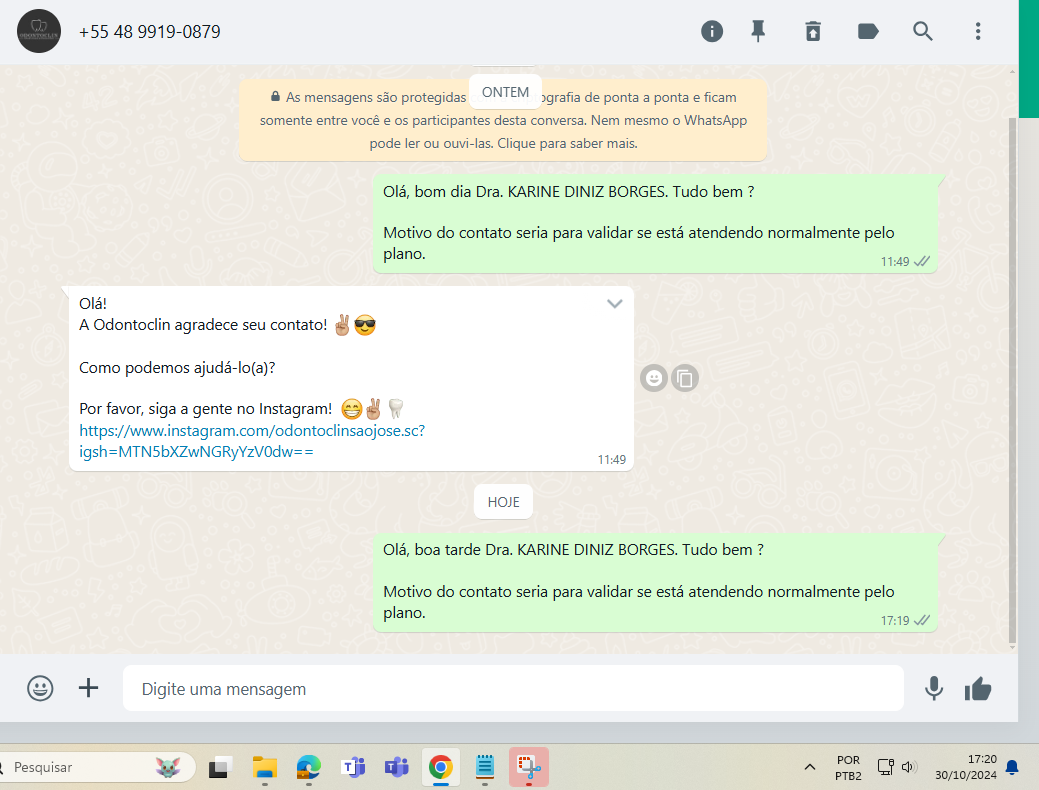This screenshot has height=790, width=1039.
Task: Copy the Odontoclin message with copy icon
Action: (x=685, y=378)
